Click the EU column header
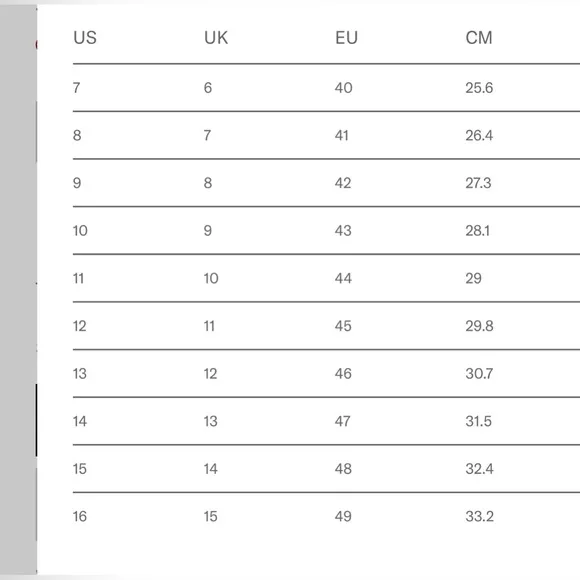Screen dimensions: 580x580 click(346, 38)
